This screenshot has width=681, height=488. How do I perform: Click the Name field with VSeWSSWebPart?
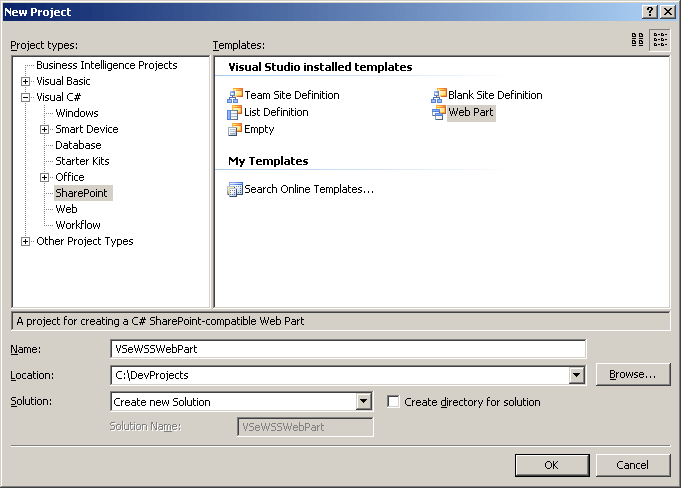click(x=348, y=349)
